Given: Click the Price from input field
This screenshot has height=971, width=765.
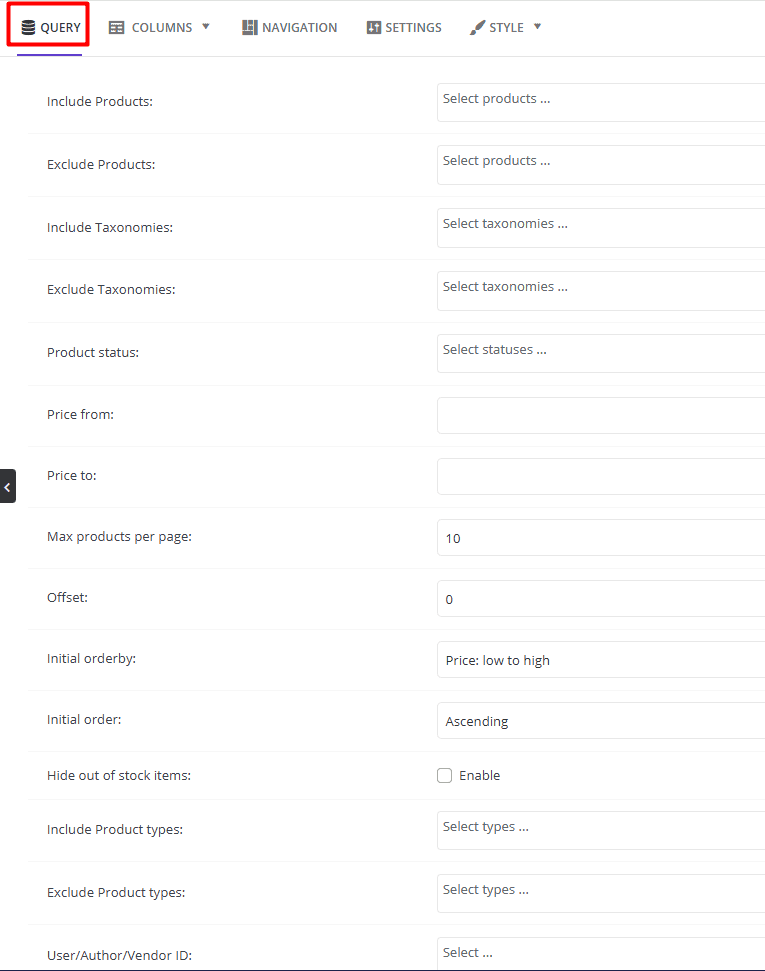Looking at the screenshot, I should coord(600,416).
